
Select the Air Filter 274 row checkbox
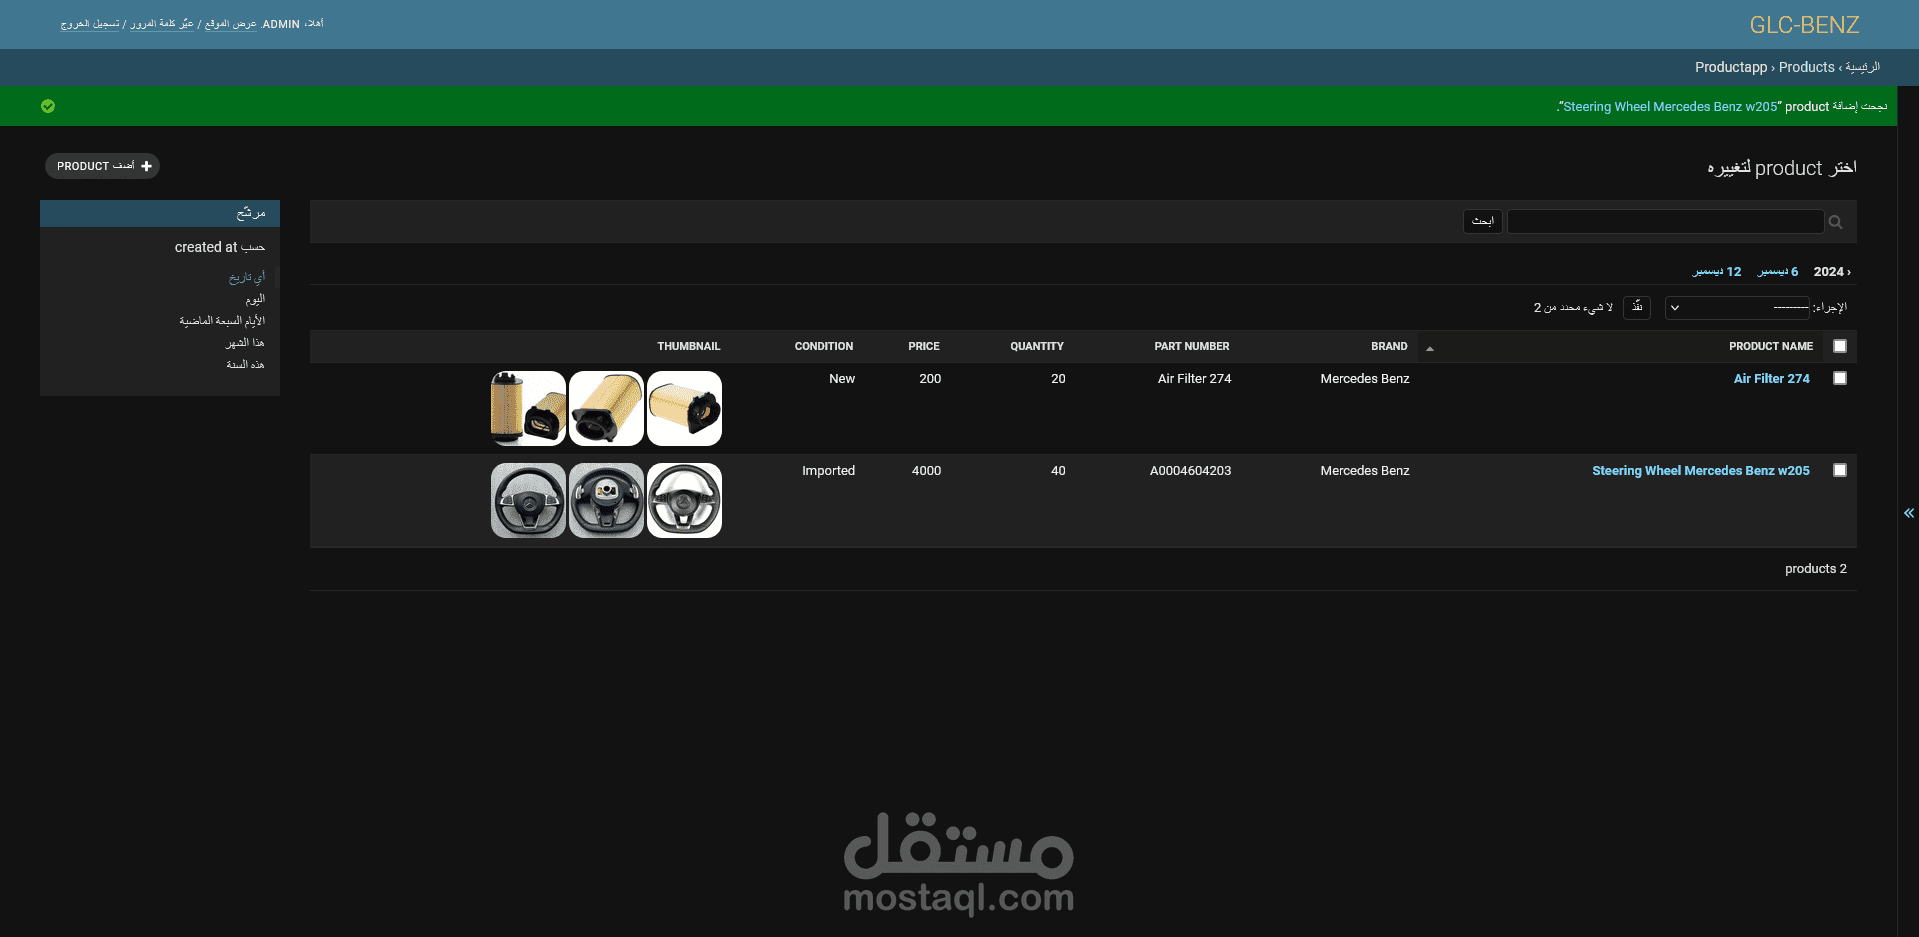pyautogui.click(x=1839, y=378)
